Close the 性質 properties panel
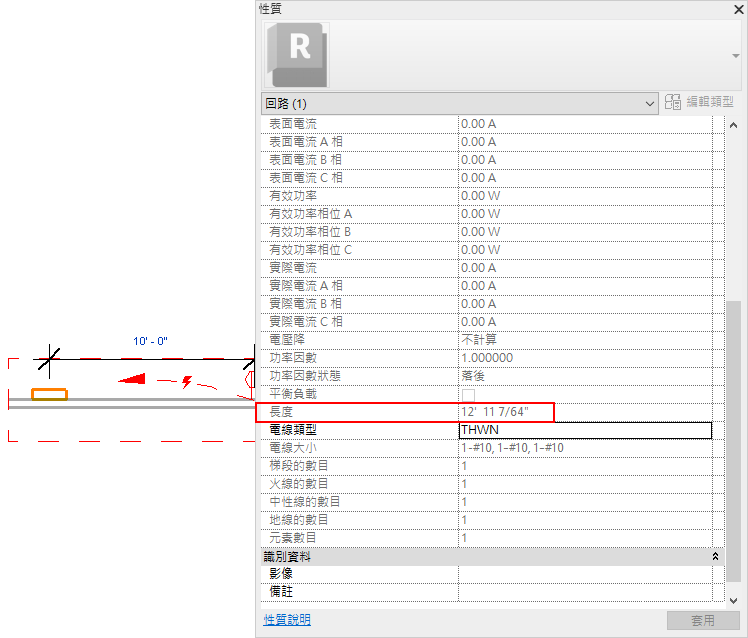748x638 pixels. 738,9
